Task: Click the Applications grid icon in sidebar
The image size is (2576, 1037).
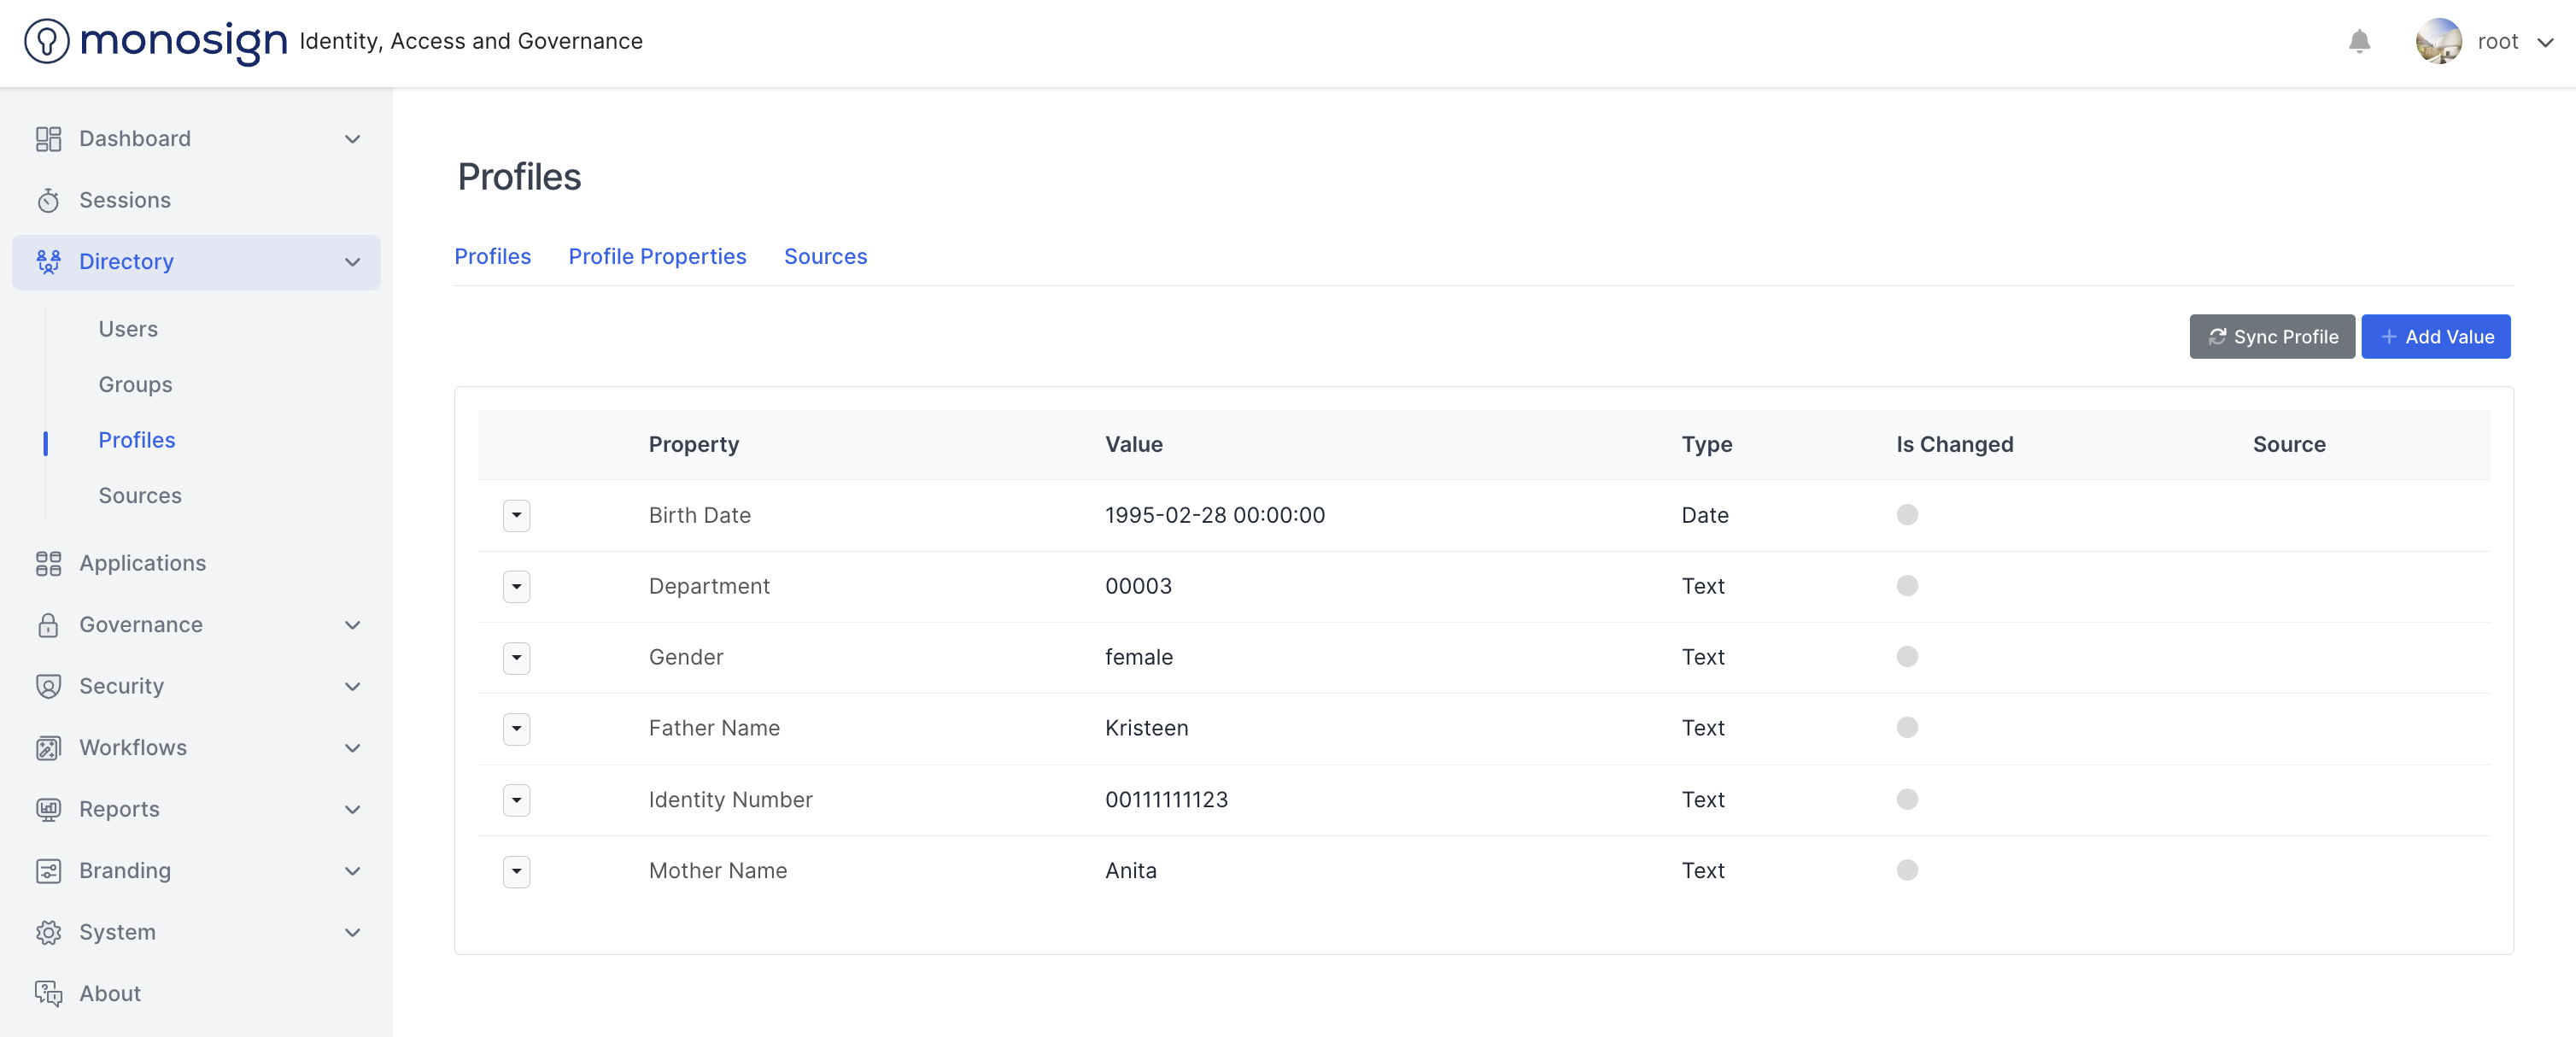Action: (x=48, y=563)
